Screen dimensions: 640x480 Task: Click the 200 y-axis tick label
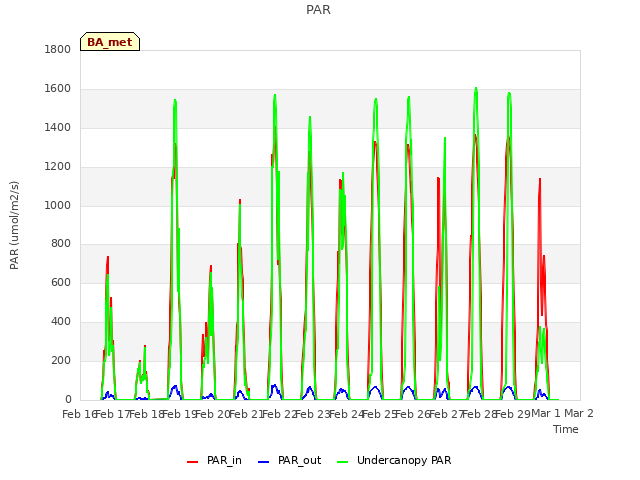click(61, 360)
